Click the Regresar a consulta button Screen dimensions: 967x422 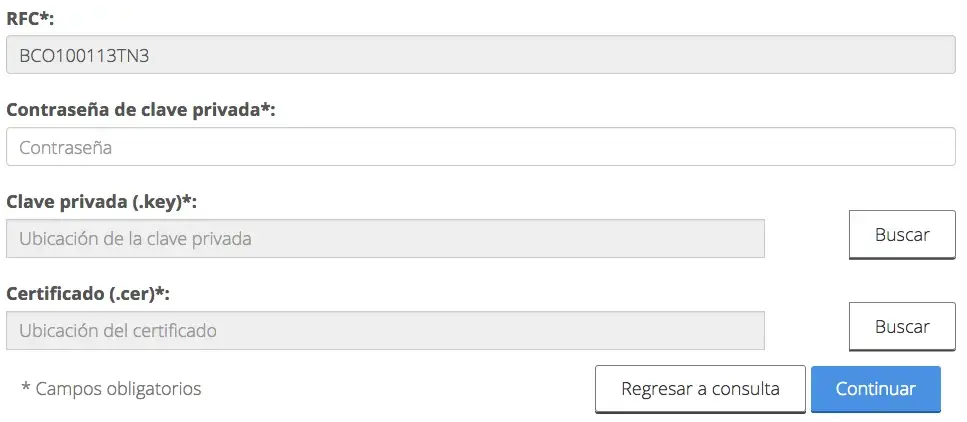click(700, 389)
